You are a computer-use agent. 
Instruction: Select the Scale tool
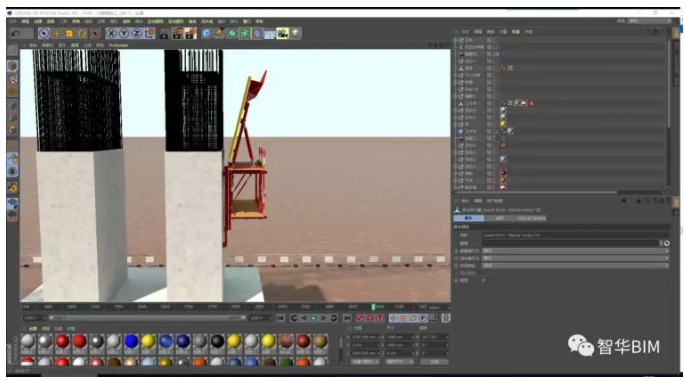[x=69, y=34]
